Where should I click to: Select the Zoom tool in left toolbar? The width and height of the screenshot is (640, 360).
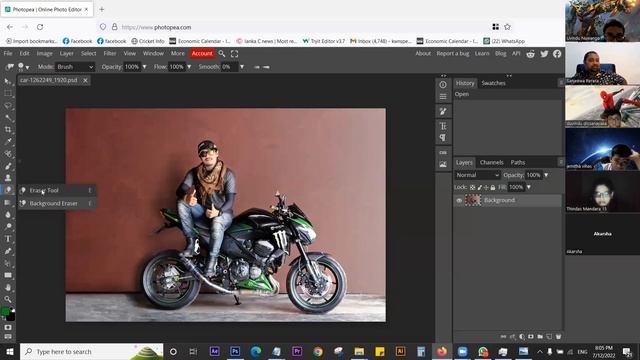pos(8,299)
